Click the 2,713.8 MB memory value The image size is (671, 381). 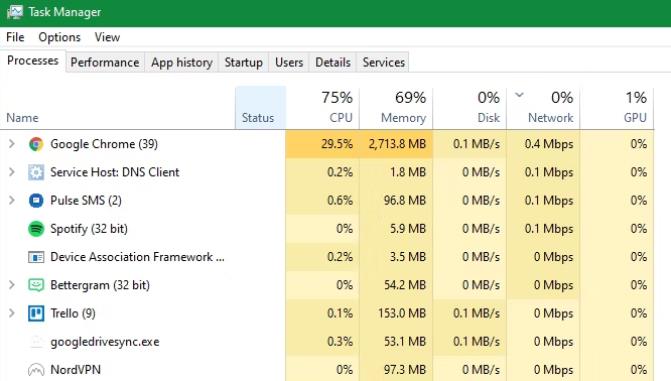click(x=398, y=144)
